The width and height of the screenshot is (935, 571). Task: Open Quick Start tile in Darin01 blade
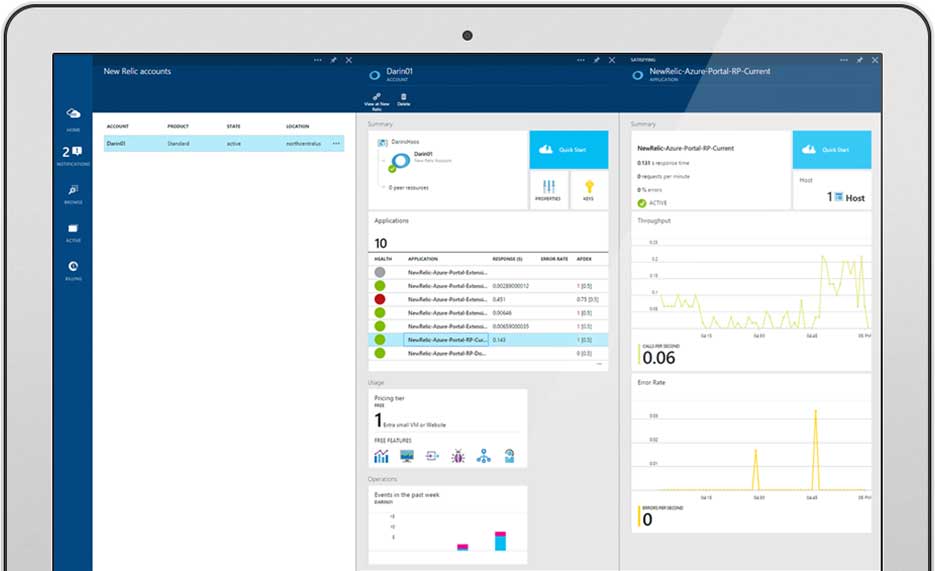click(569, 150)
